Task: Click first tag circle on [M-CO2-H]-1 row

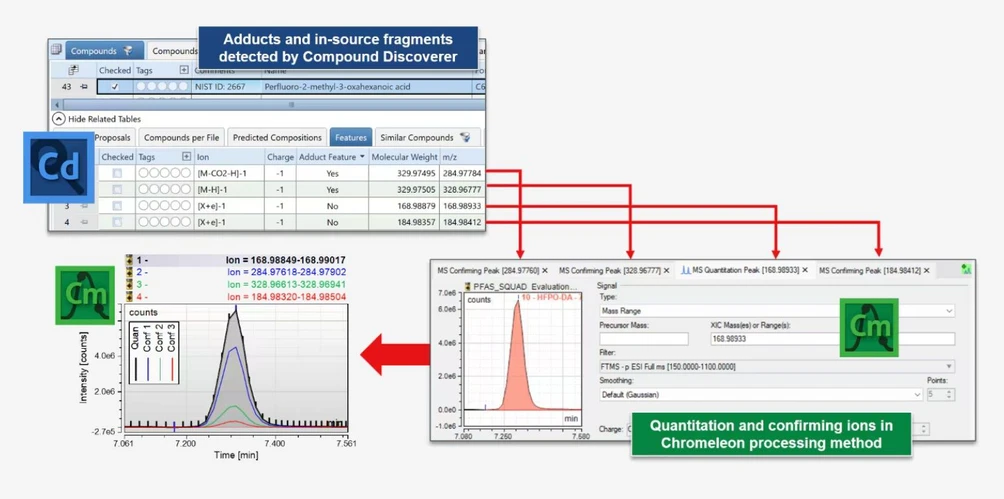Action: coord(143,174)
